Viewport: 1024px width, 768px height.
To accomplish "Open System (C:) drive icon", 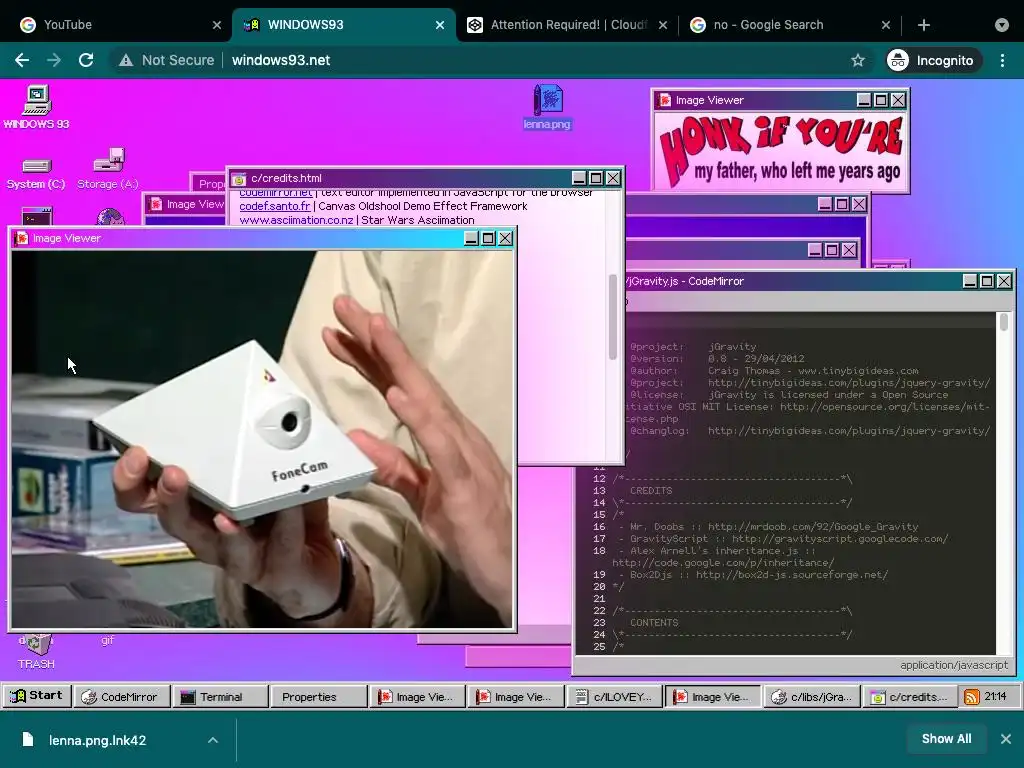I will [x=36, y=174].
